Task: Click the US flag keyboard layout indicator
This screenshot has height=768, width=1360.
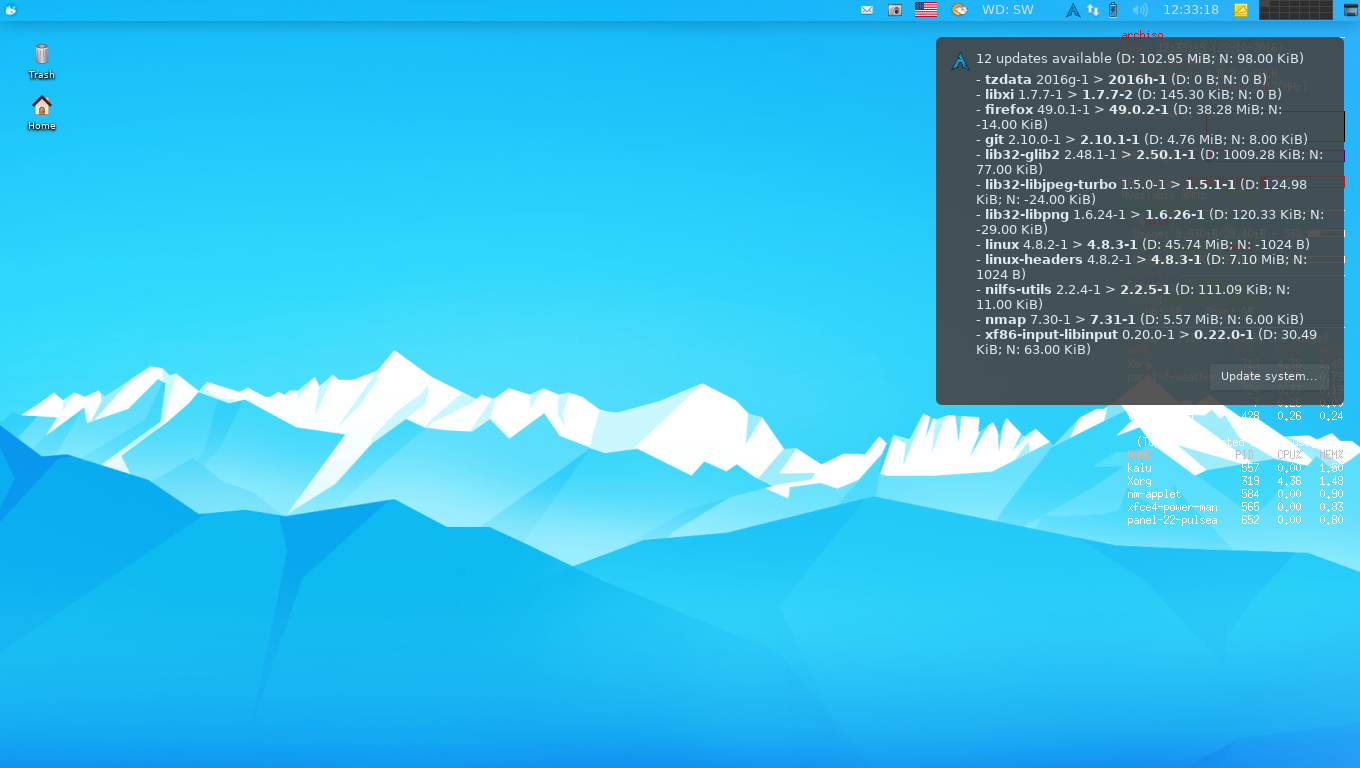Action: (926, 10)
